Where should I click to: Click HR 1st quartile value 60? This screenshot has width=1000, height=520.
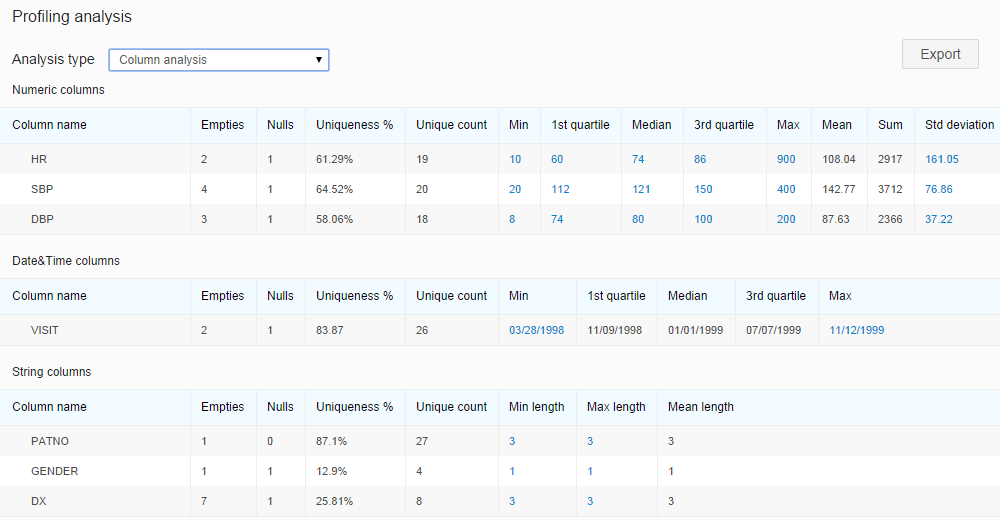[x=557, y=159]
